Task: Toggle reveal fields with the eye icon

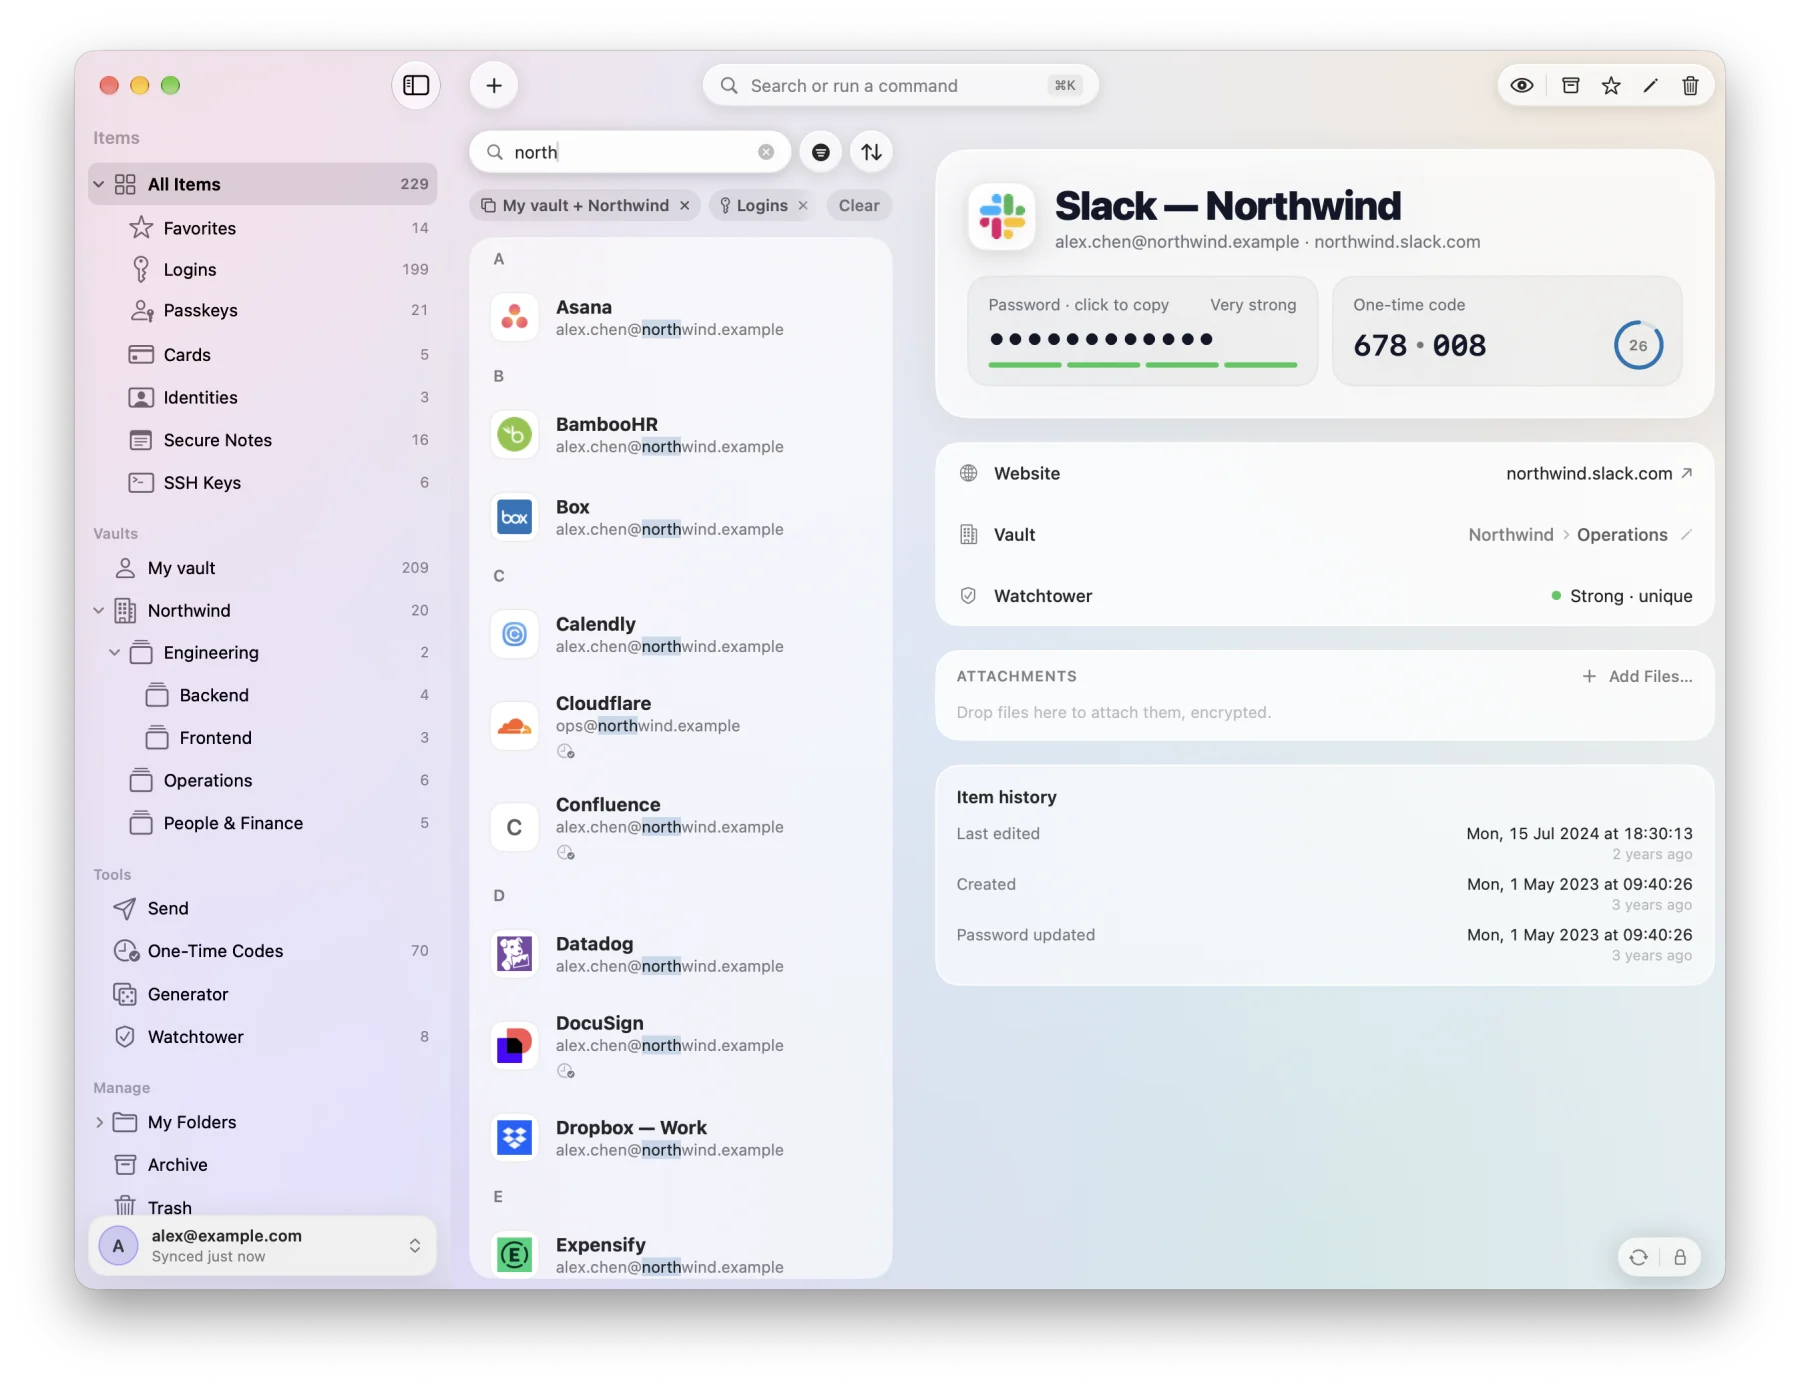Action: (1522, 86)
